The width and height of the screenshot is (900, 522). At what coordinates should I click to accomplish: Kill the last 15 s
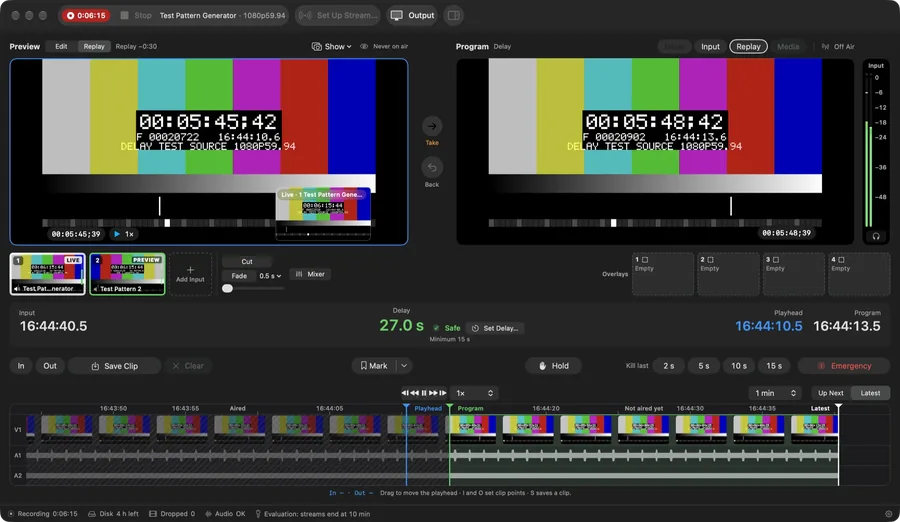[774, 366]
